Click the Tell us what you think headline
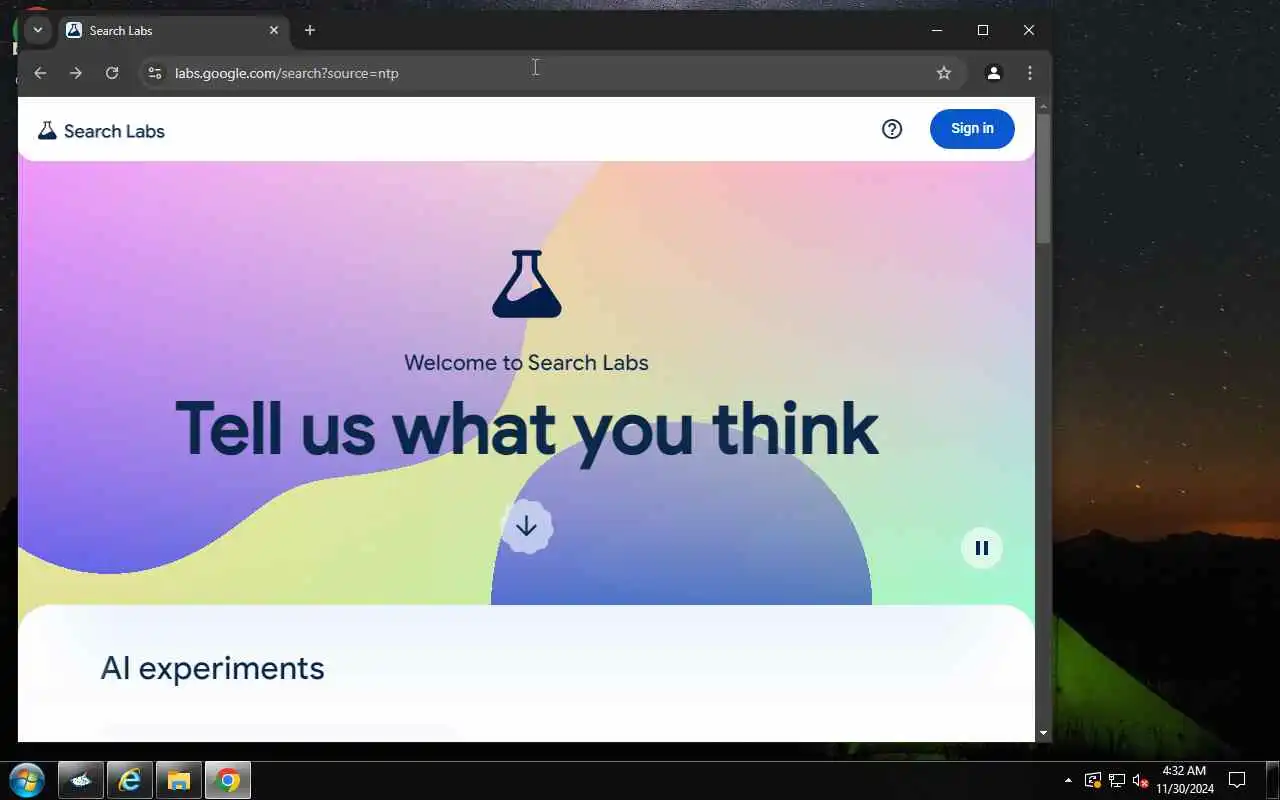 point(527,430)
